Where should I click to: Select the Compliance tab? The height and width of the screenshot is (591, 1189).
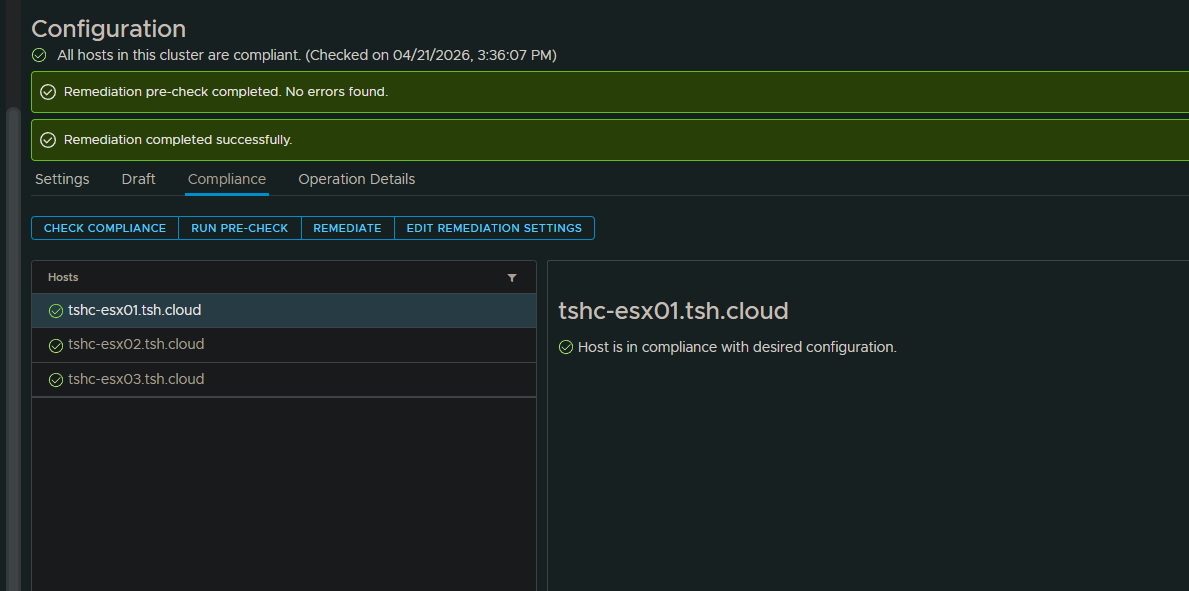[227, 179]
